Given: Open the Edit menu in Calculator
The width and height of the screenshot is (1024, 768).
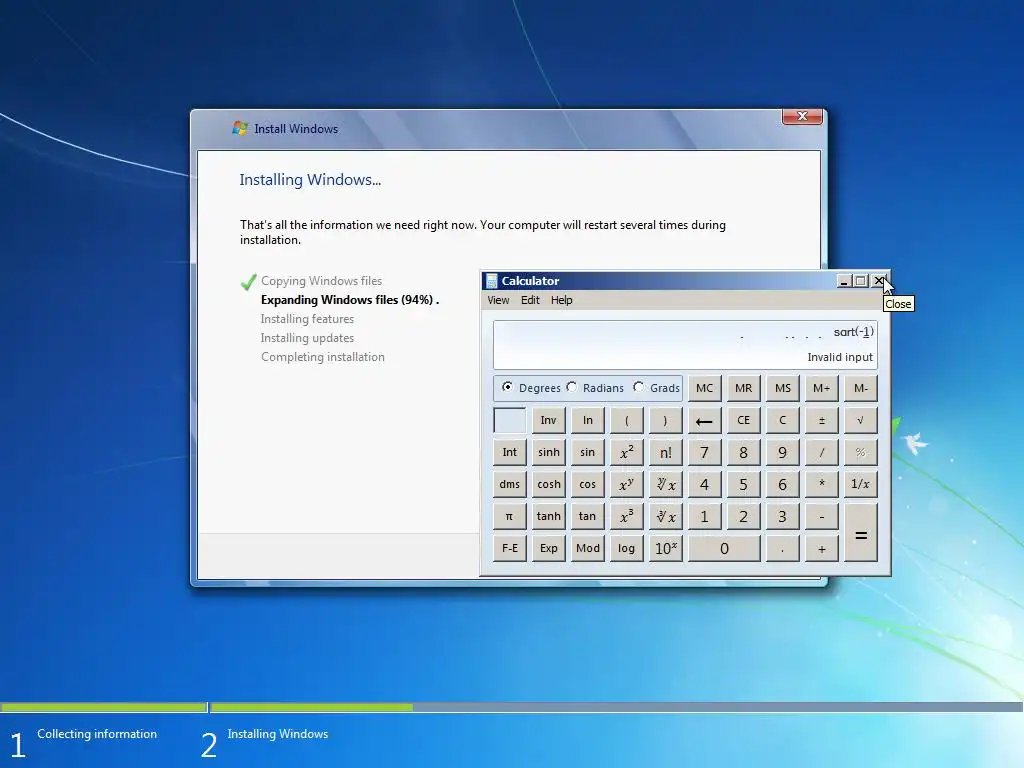Looking at the screenshot, I should pos(530,300).
